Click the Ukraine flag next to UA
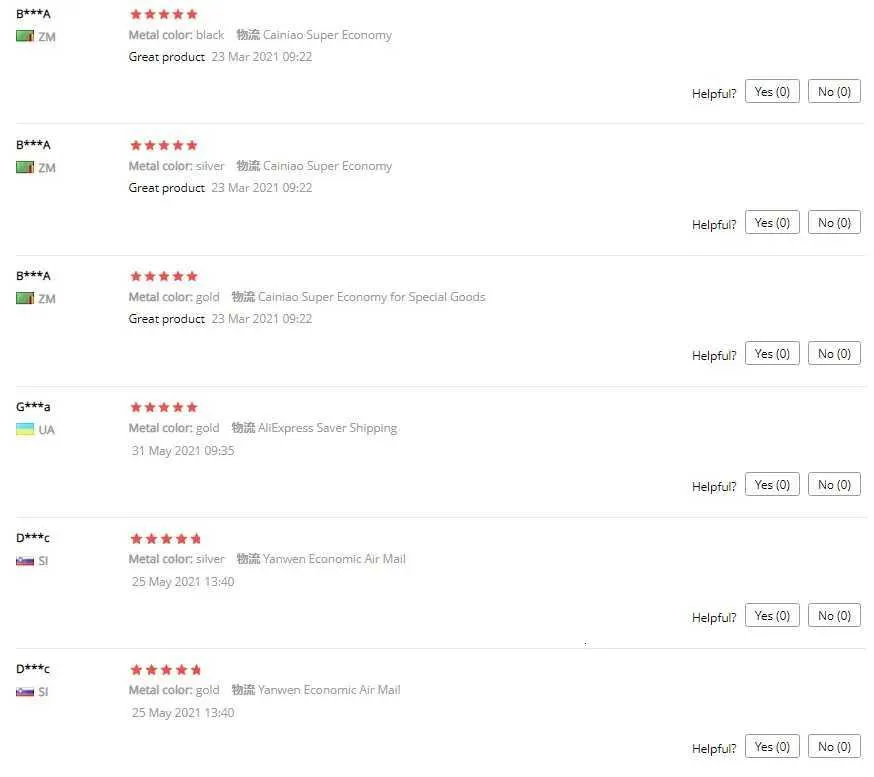874x777 pixels. tap(25, 430)
